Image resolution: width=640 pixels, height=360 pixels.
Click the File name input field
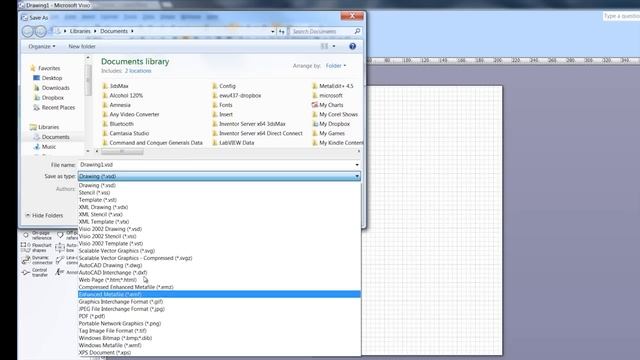[216, 164]
